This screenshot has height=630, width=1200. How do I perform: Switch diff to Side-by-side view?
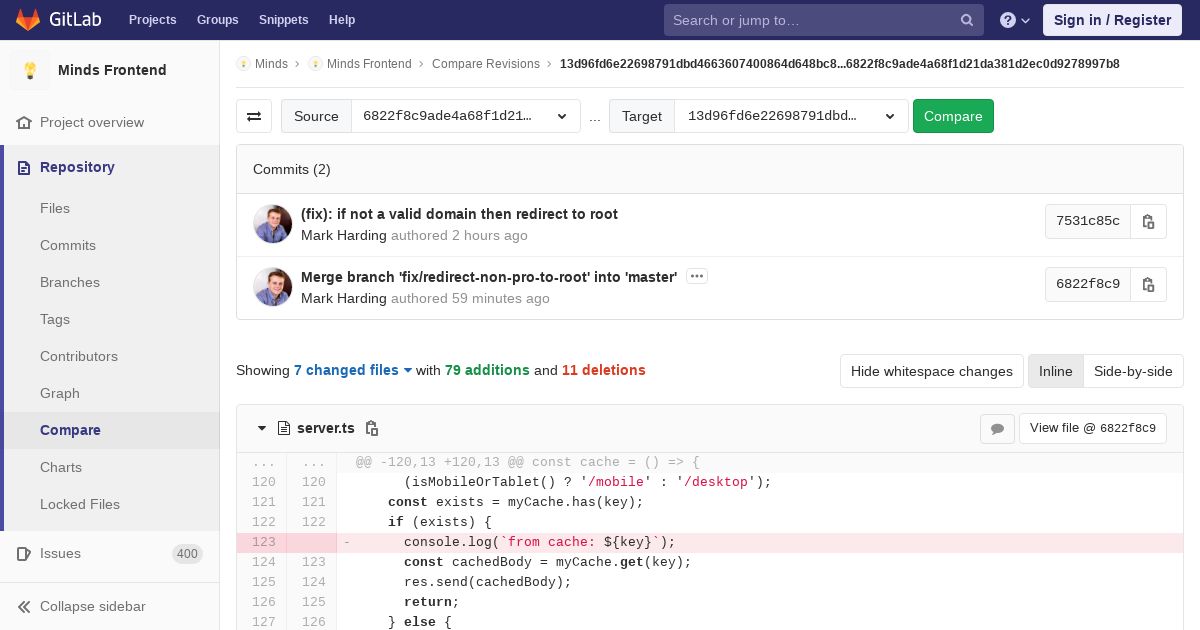[x=1133, y=371]
